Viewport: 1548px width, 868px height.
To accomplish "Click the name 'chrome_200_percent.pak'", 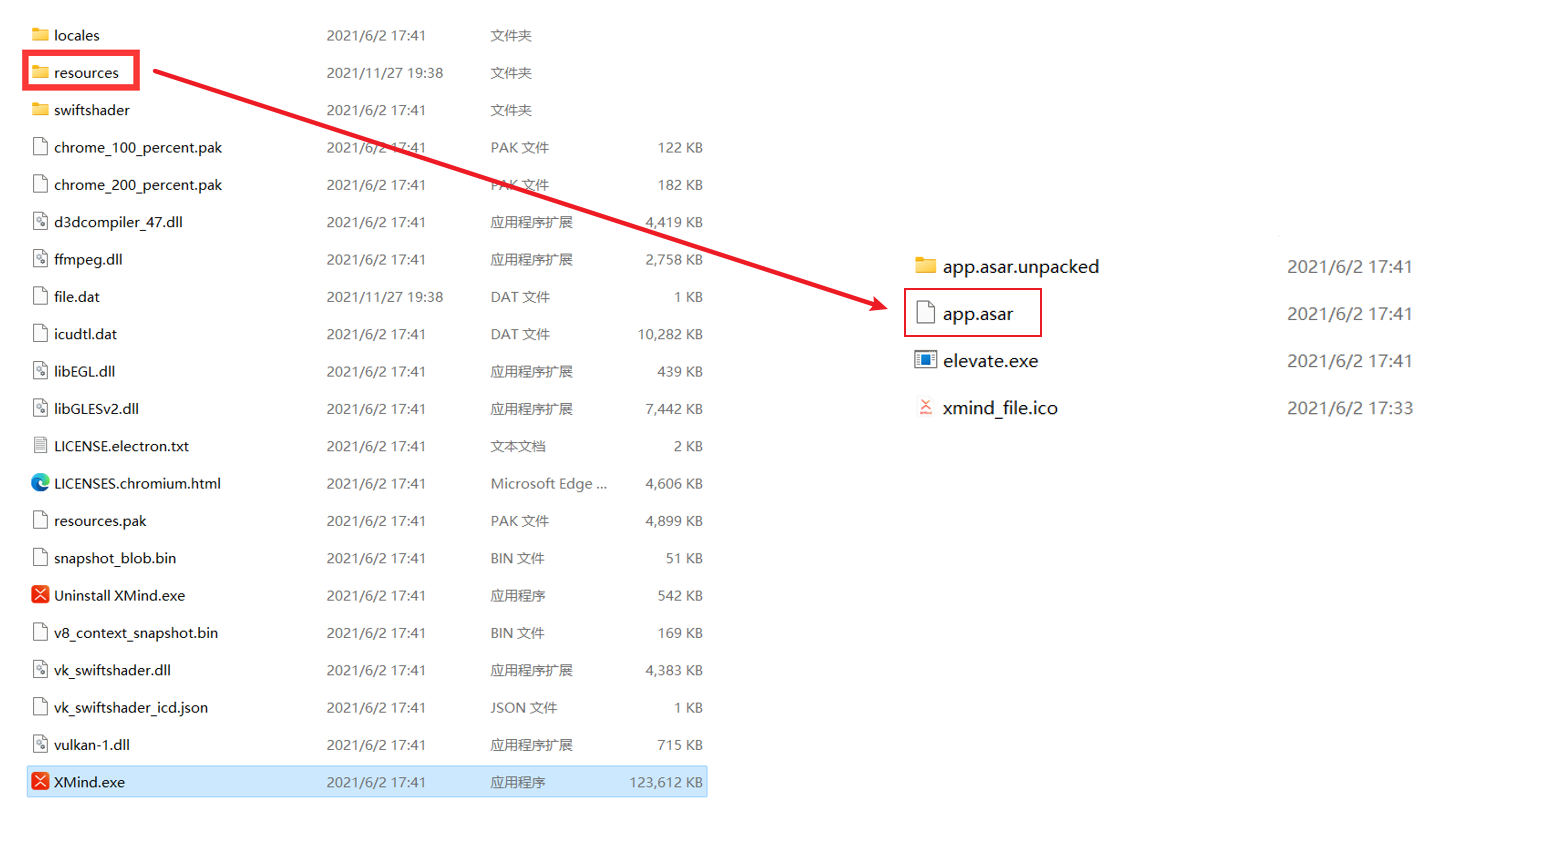I will (138, 185).
